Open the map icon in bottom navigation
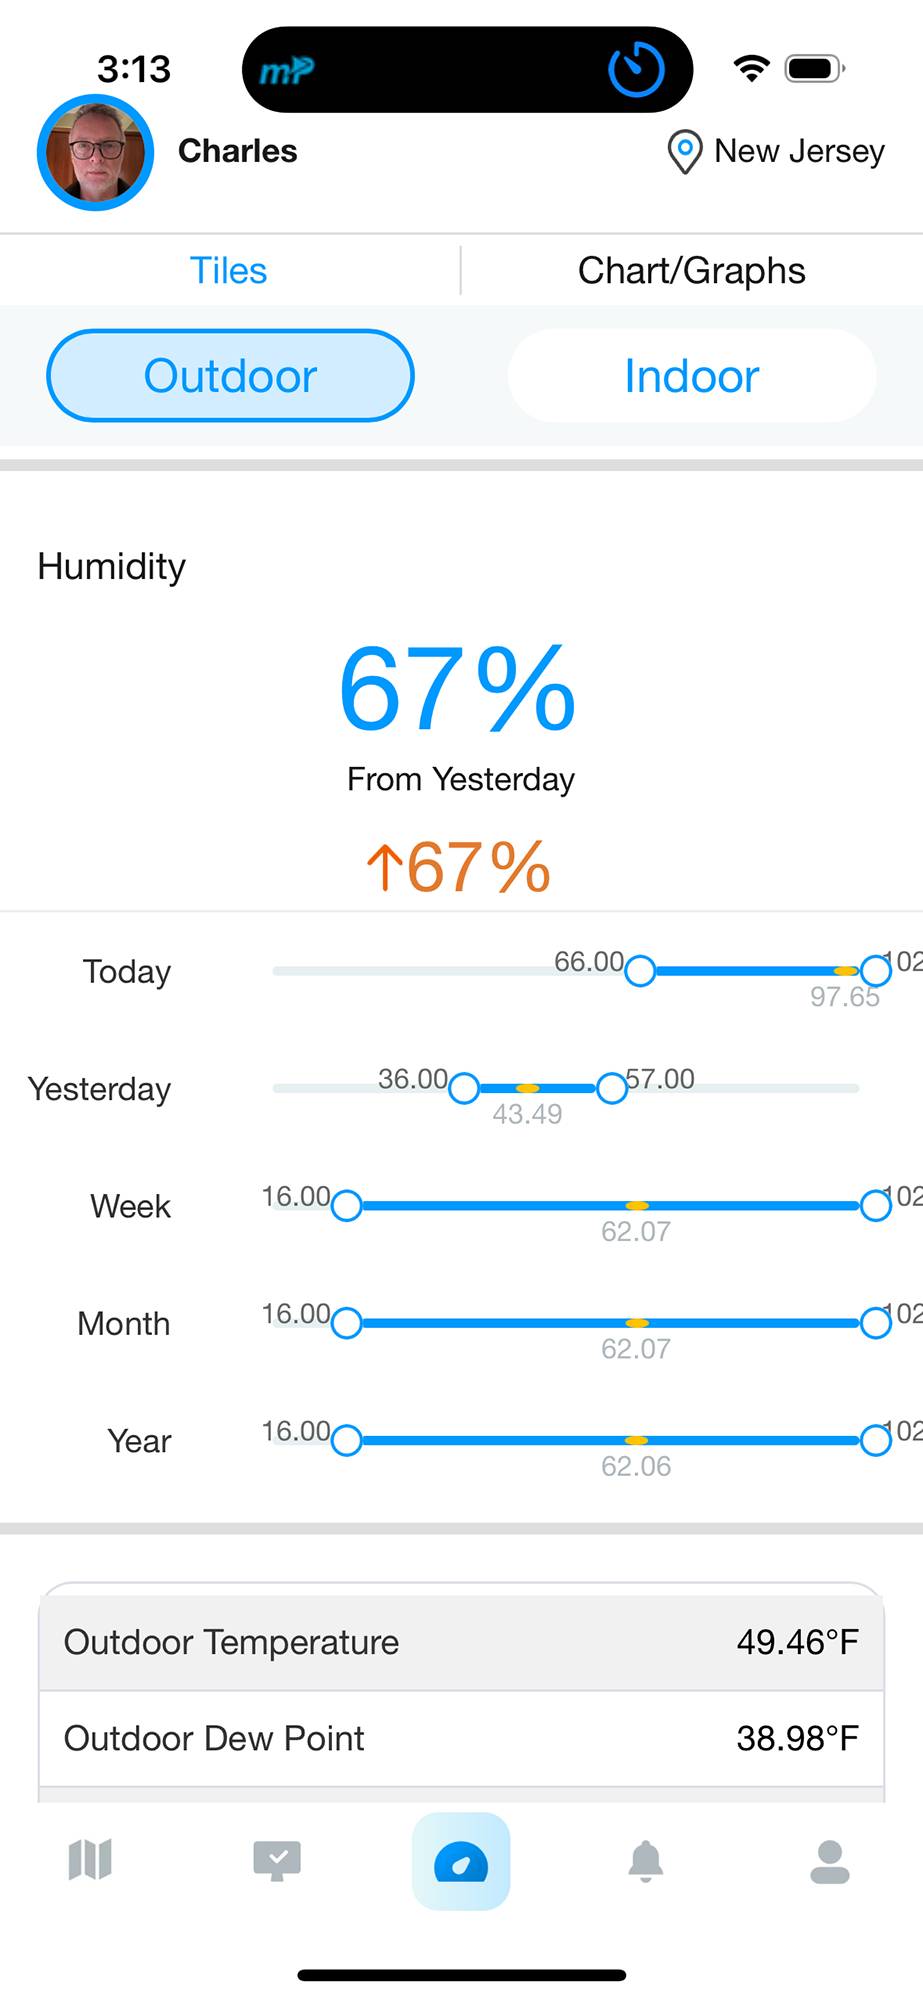The image size is (923, 2000). tap(90, 1860)
